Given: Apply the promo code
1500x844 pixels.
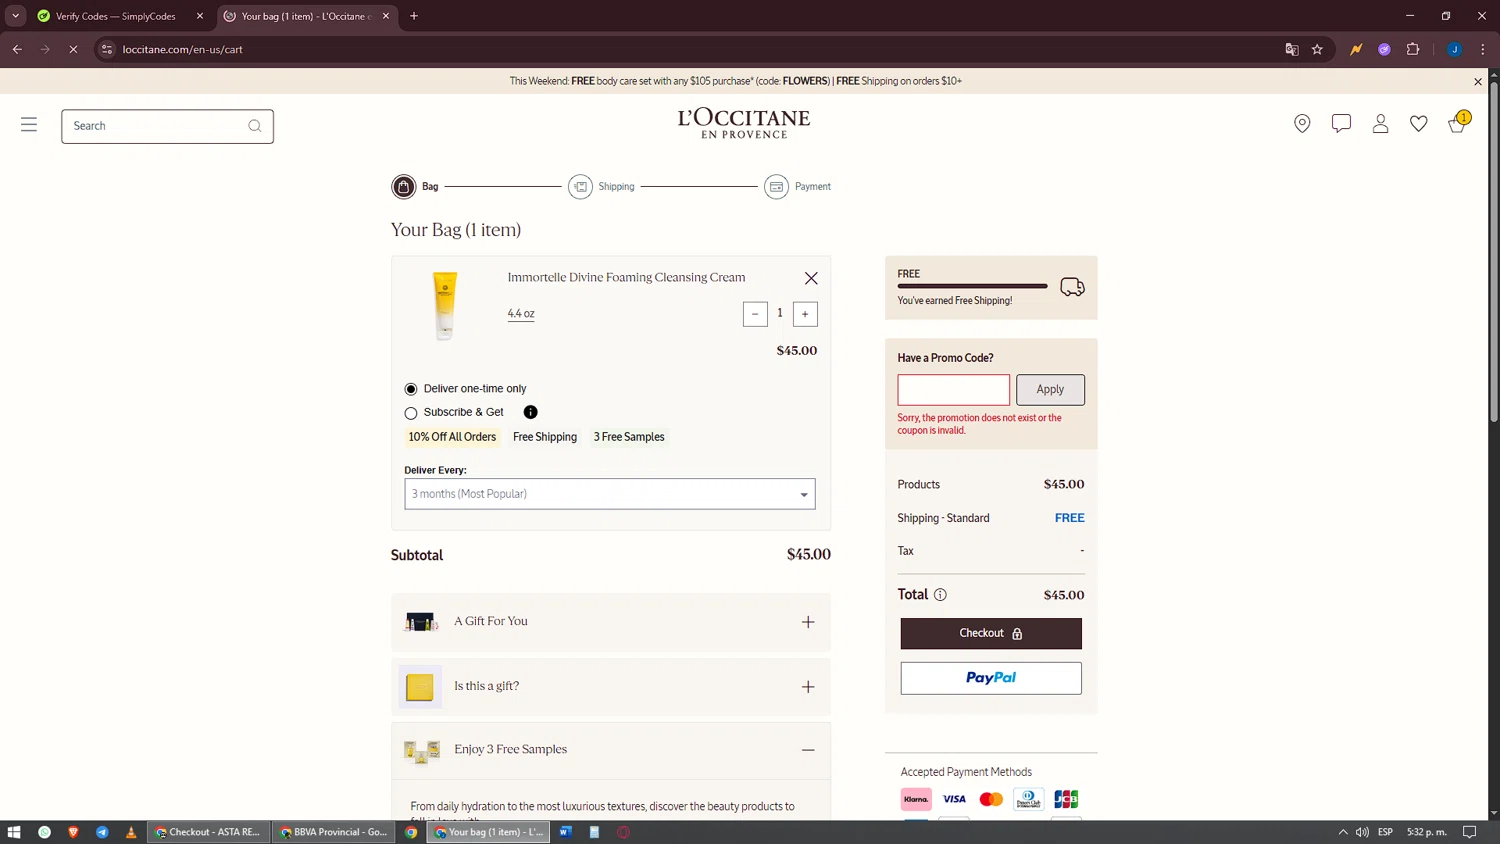Looking at the screenshot, I should 1050,390.
